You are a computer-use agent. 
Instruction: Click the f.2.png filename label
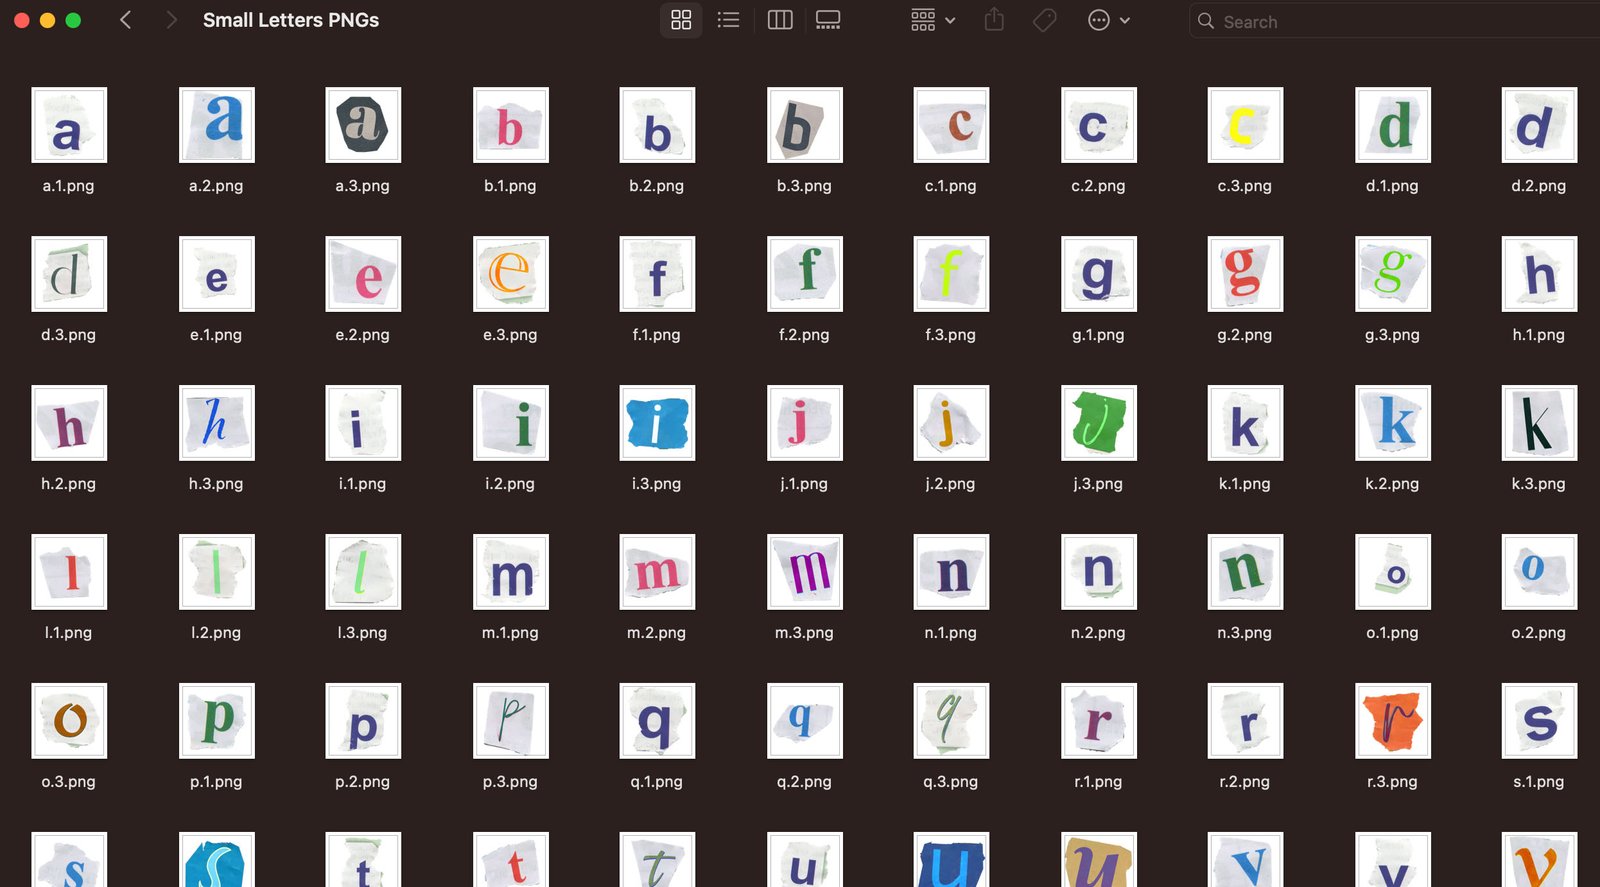click(x=804, y=335)
